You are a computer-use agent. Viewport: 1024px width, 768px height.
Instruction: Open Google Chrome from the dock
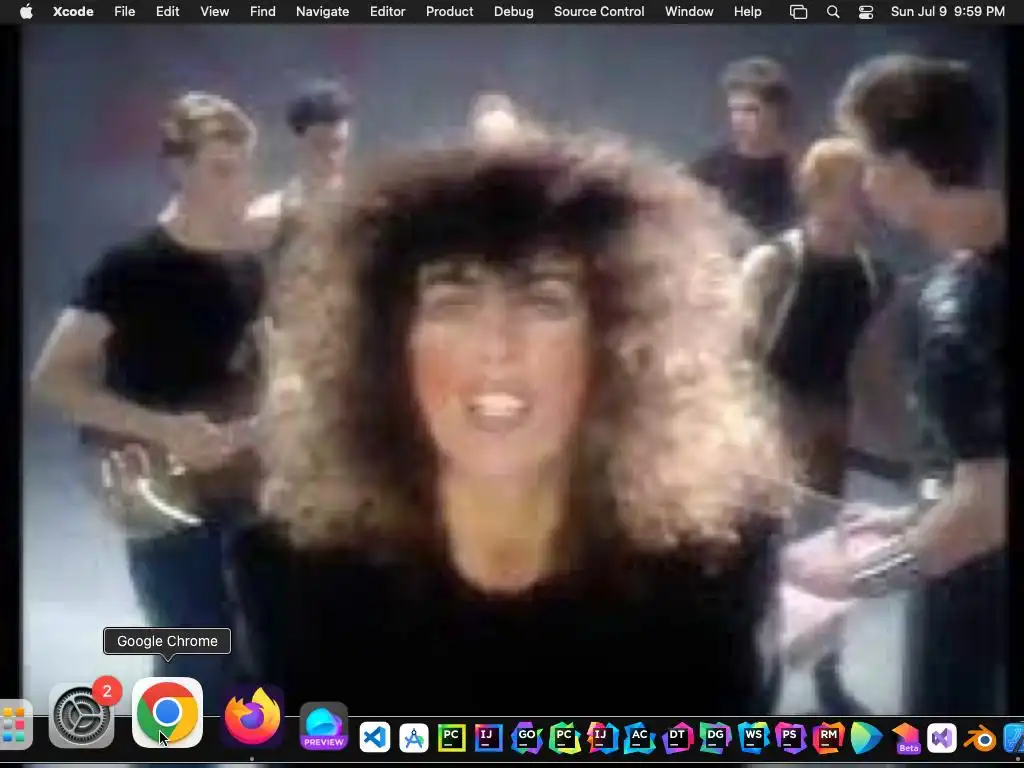pos(167,712)
